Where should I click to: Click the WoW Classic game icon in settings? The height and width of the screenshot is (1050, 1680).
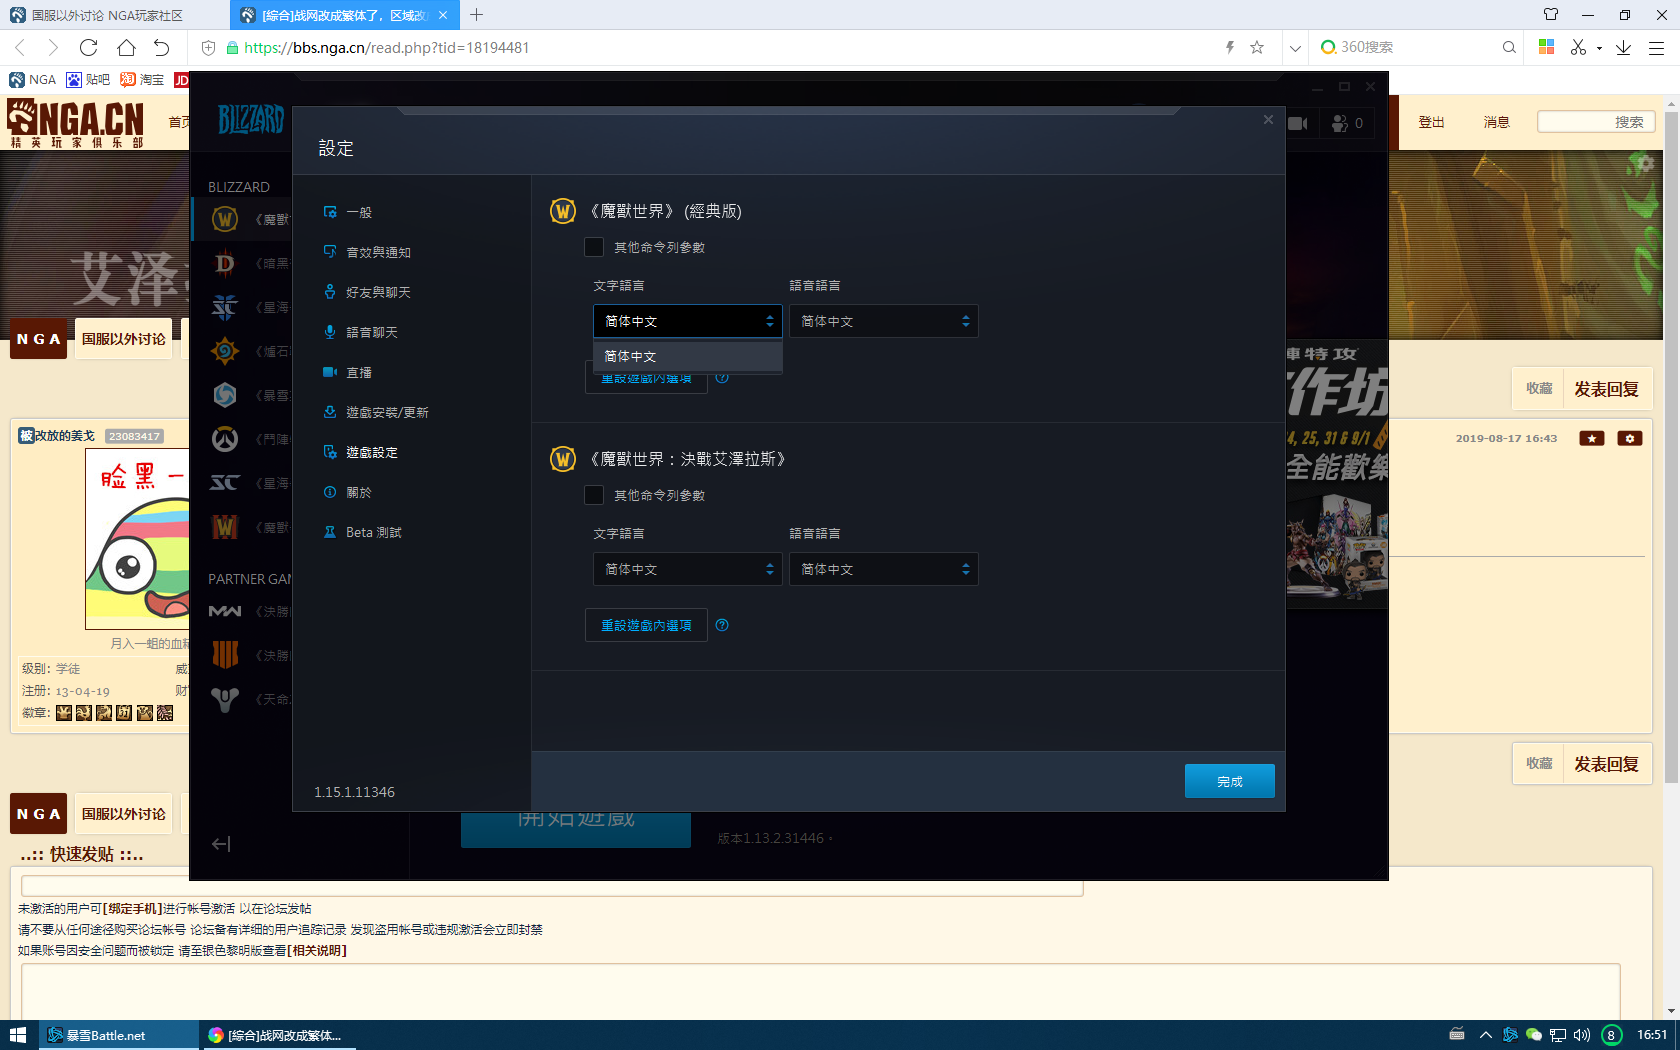[x=563, y=211]
